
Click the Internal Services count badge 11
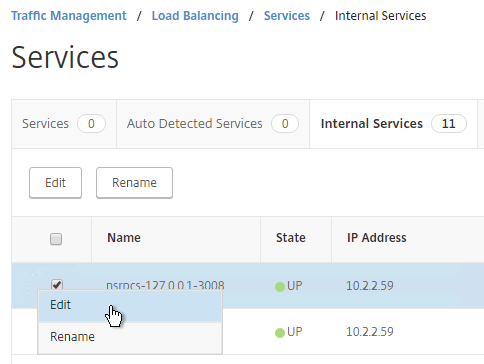(449, 124)
